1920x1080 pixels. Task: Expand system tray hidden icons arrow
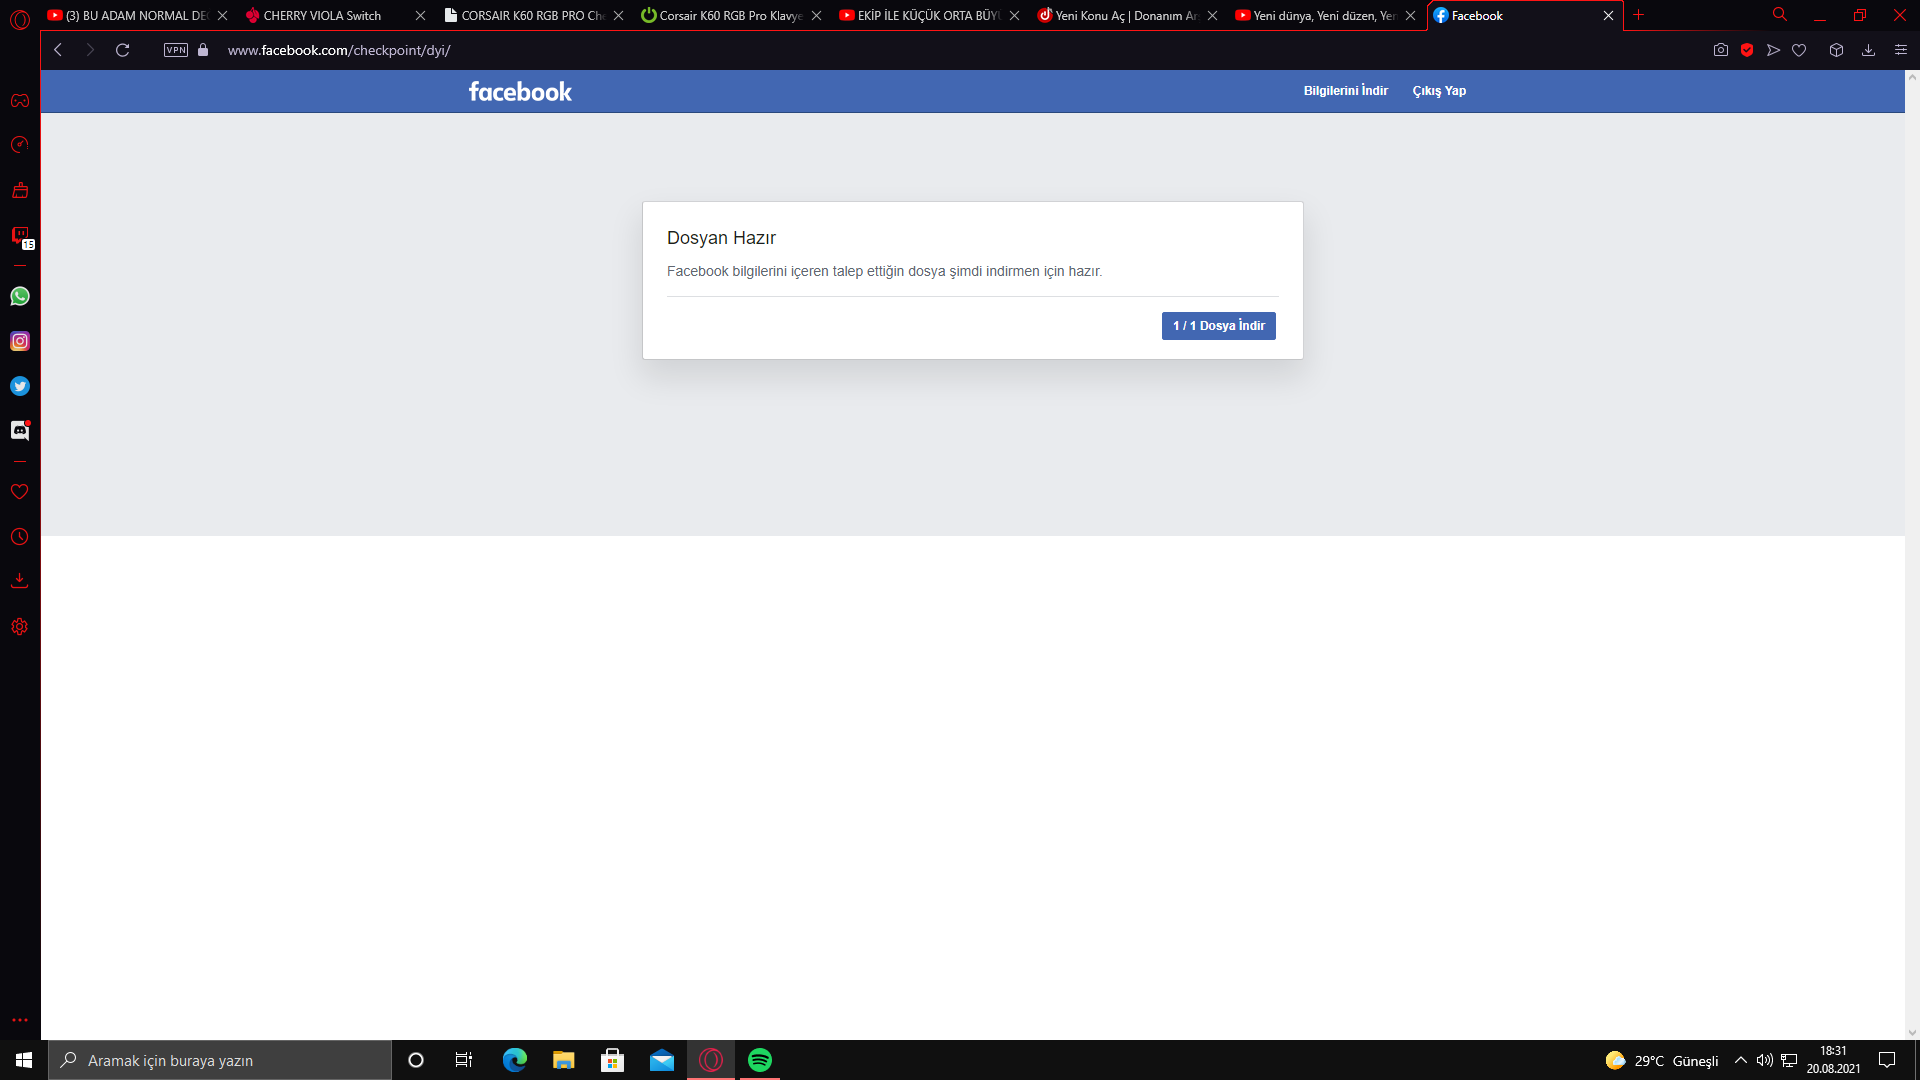tap(1740, 1060)
